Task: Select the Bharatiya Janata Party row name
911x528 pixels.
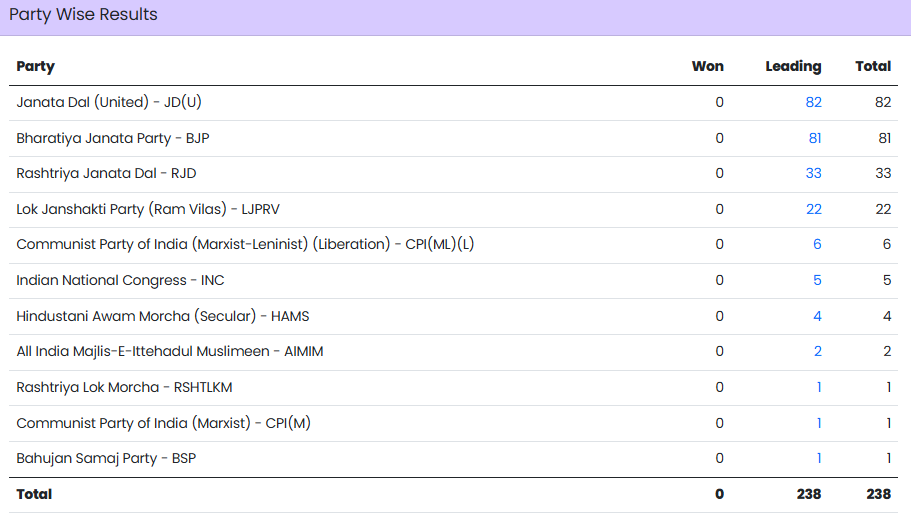Action: click(x=113, y=138)
